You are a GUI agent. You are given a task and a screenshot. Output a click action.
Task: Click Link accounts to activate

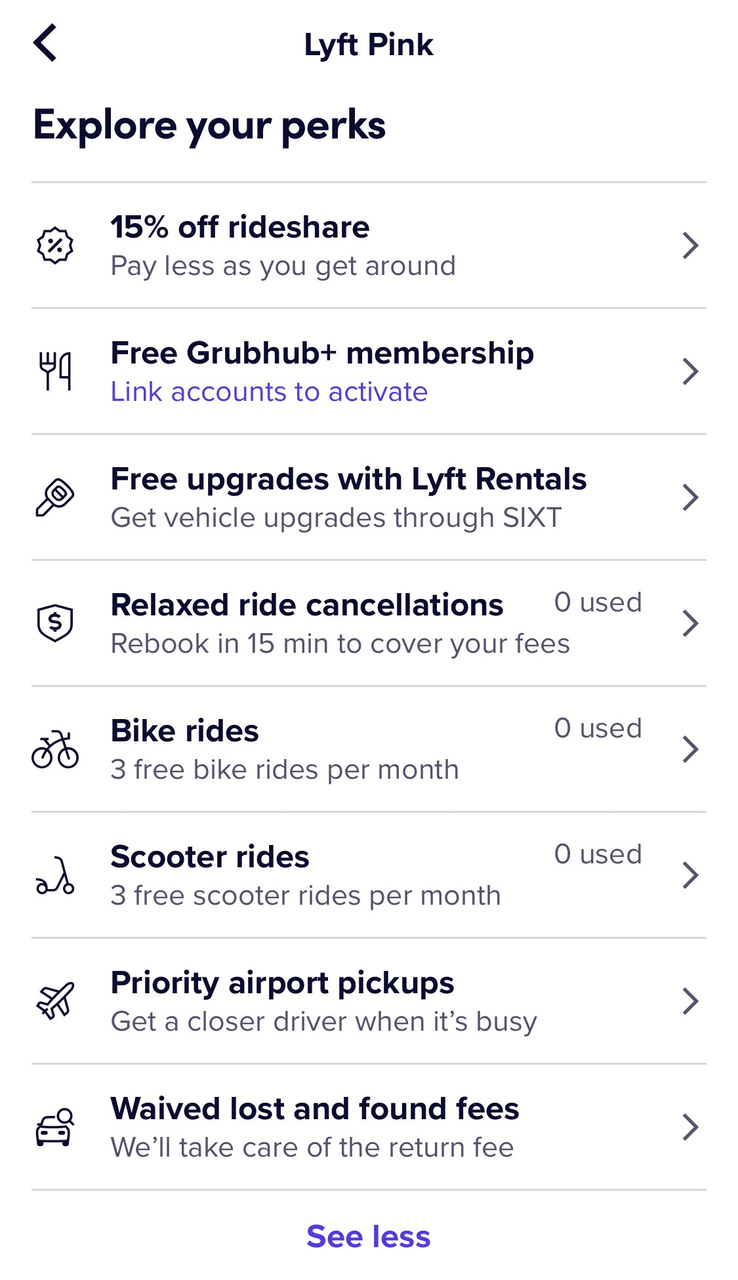pos(269,391)
